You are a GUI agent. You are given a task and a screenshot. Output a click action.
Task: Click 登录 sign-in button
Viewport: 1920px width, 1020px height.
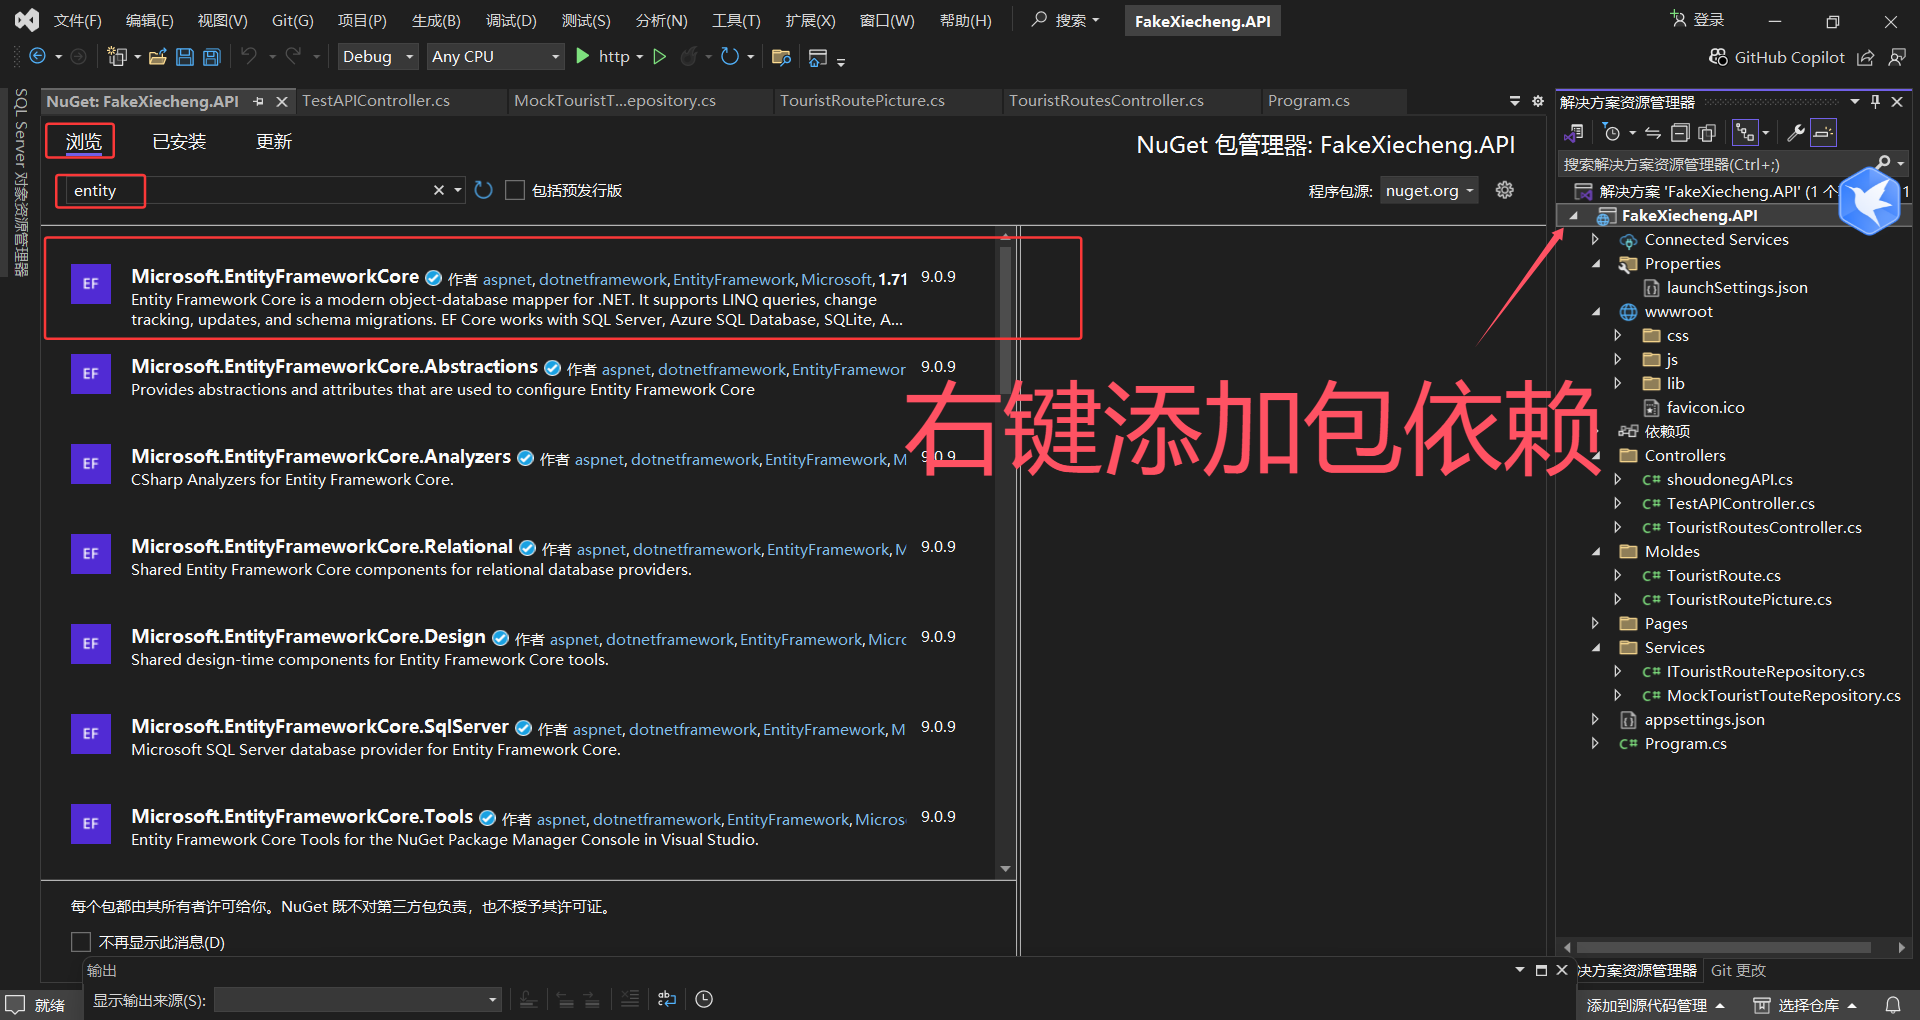[1697, 20]
